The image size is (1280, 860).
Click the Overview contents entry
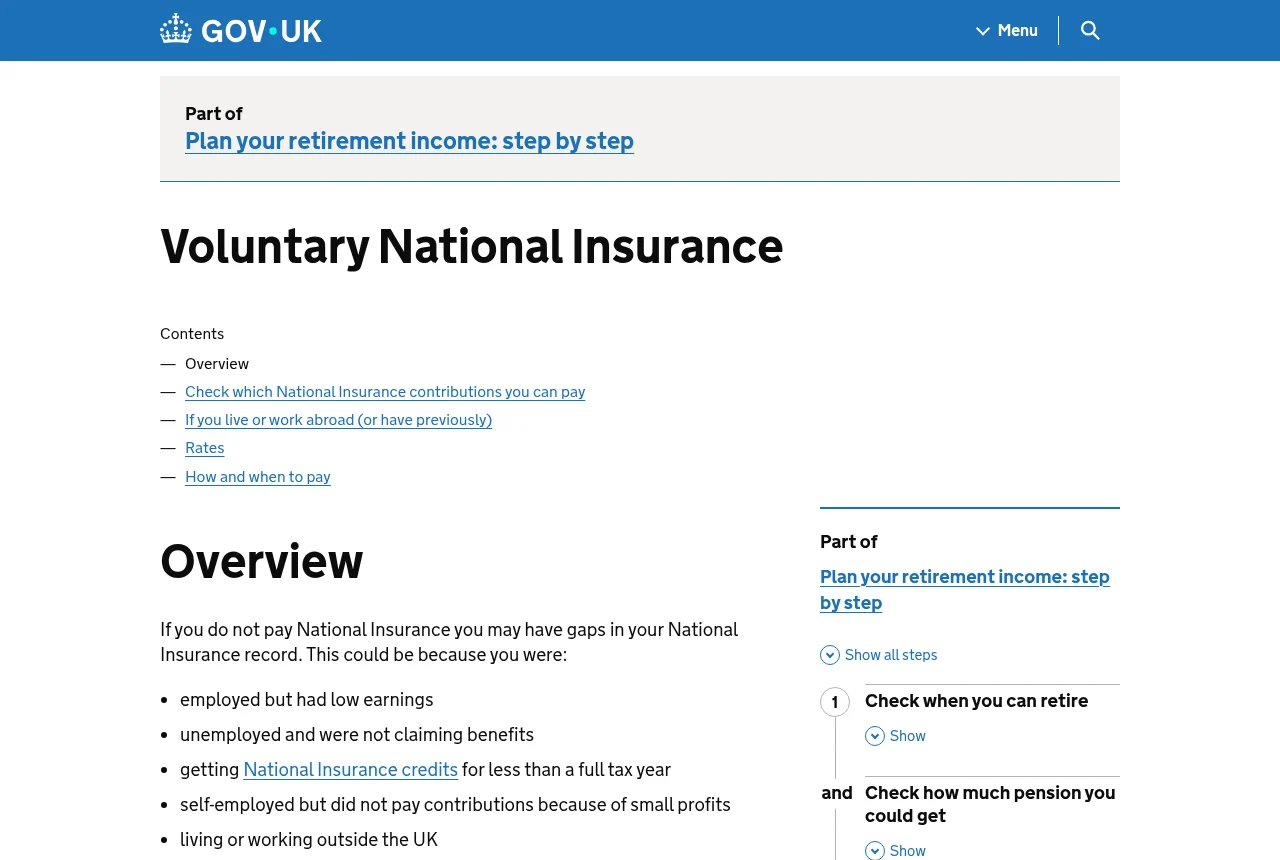(217, 364)
